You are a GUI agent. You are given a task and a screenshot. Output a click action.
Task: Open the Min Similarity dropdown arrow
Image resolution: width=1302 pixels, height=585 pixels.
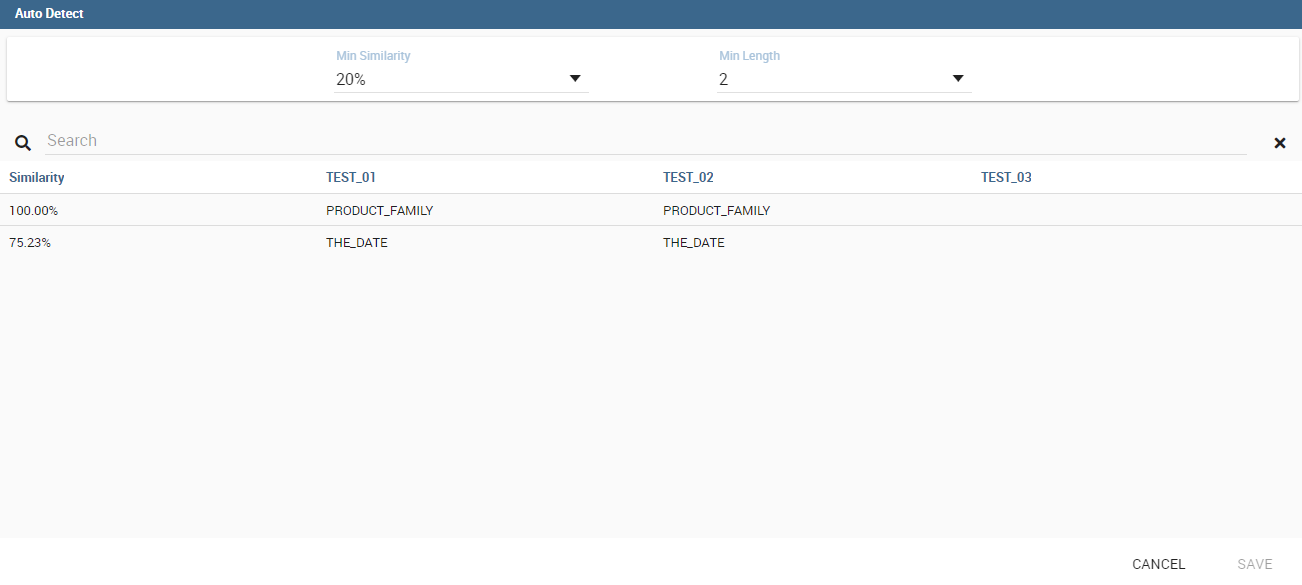[575, 79]
